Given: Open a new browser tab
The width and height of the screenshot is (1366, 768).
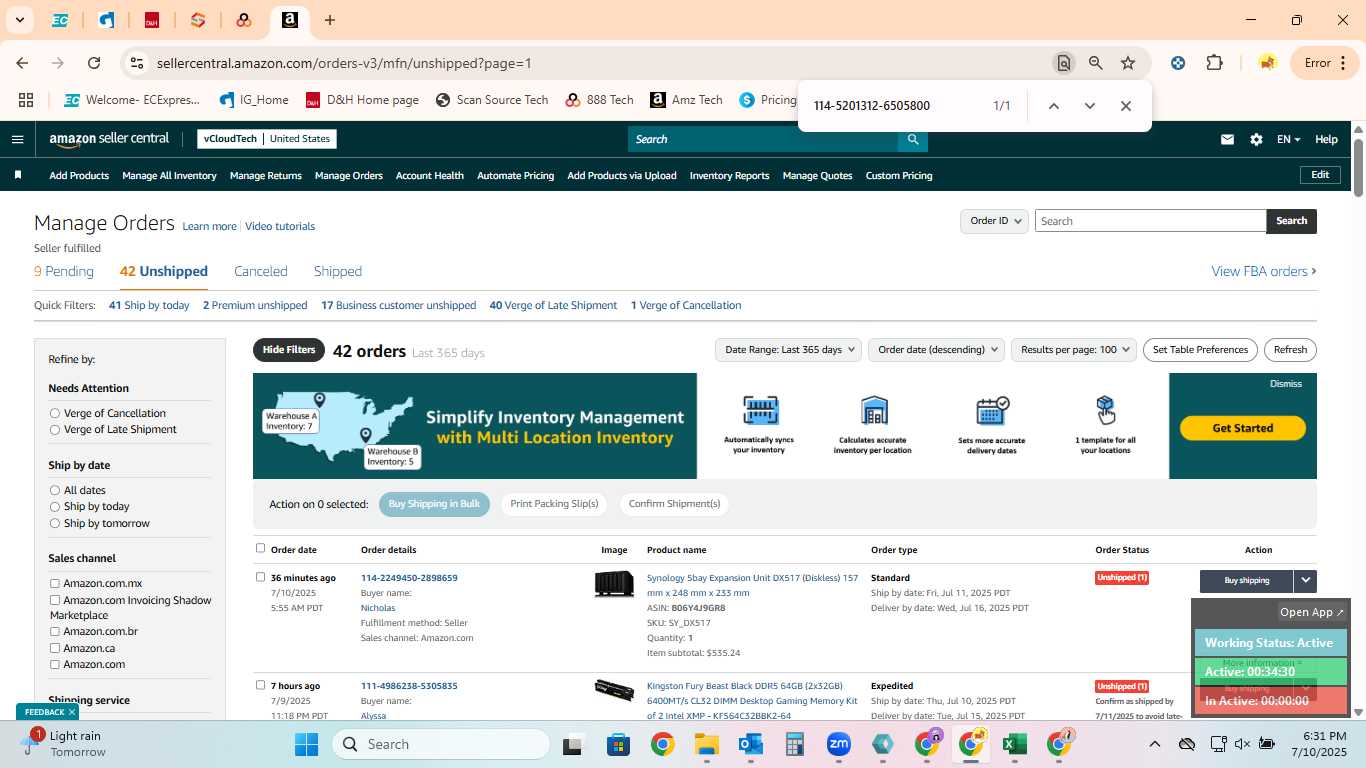Looking at the screenshot, I should [330, 20].
